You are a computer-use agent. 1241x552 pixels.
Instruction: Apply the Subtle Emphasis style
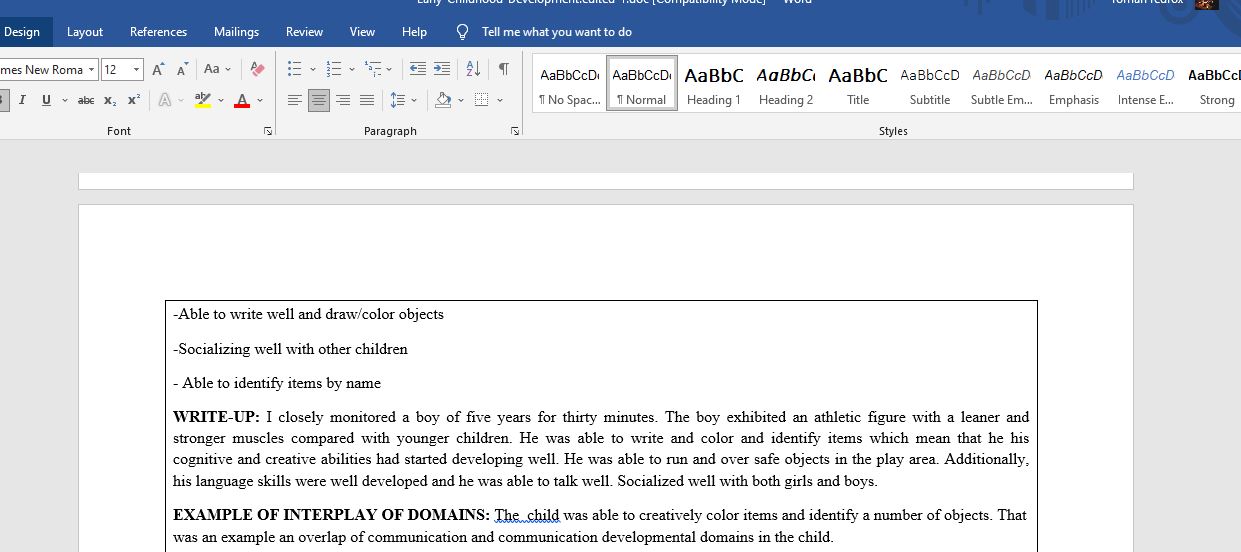click(1002, 84)
